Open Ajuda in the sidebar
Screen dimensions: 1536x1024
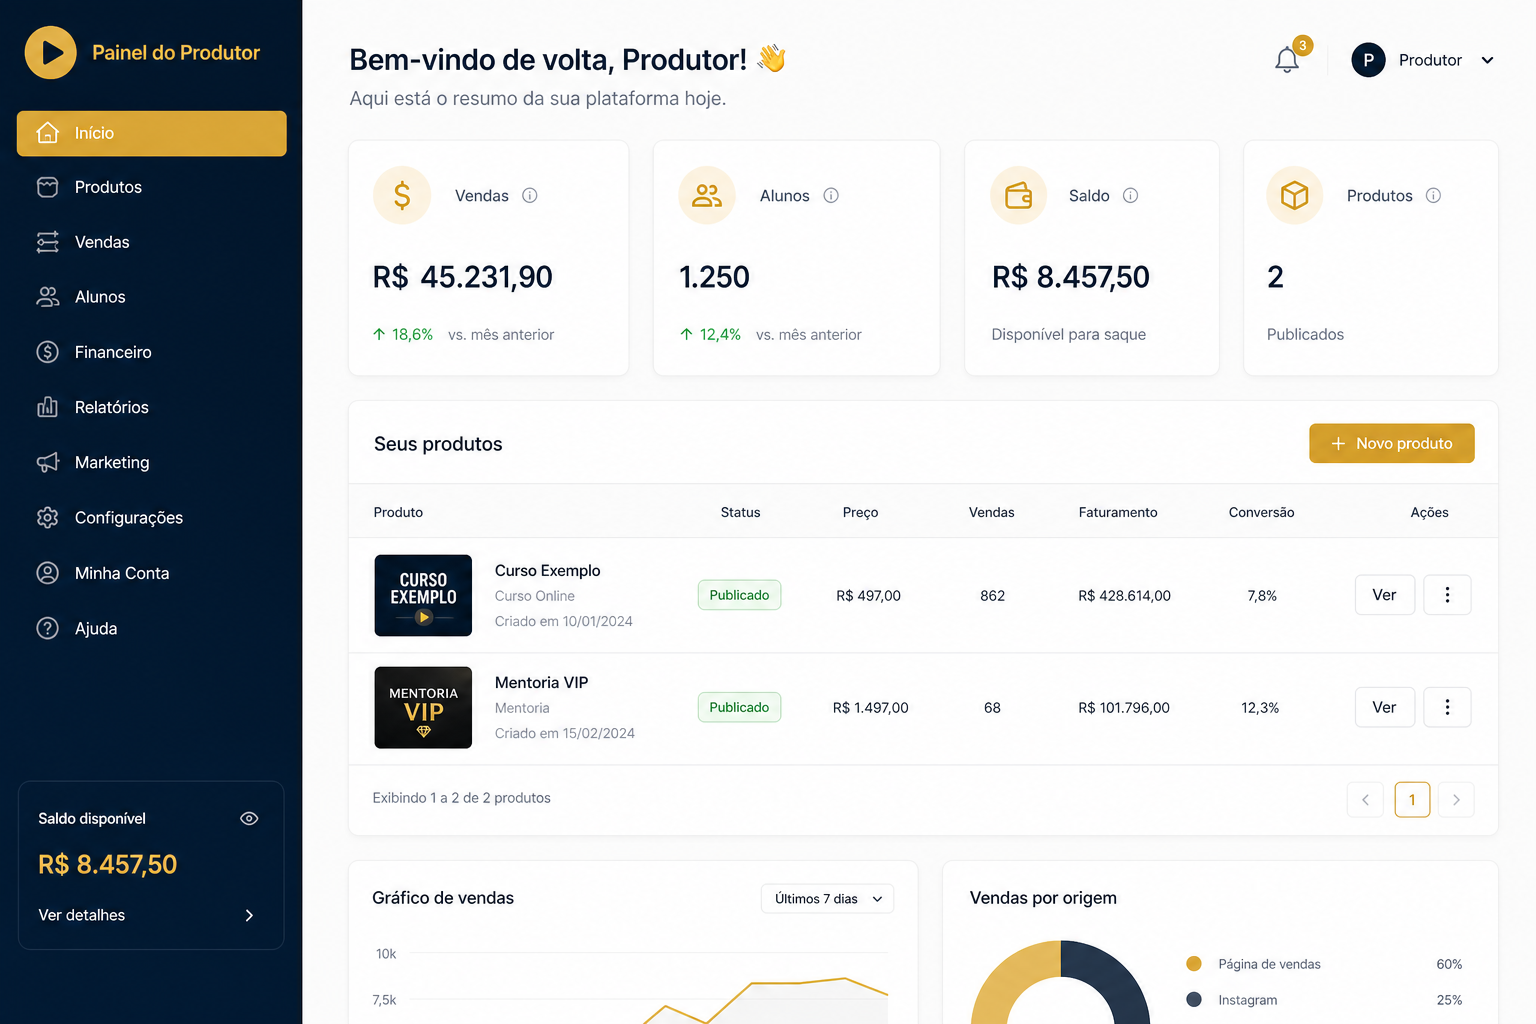tap(152, 628)
